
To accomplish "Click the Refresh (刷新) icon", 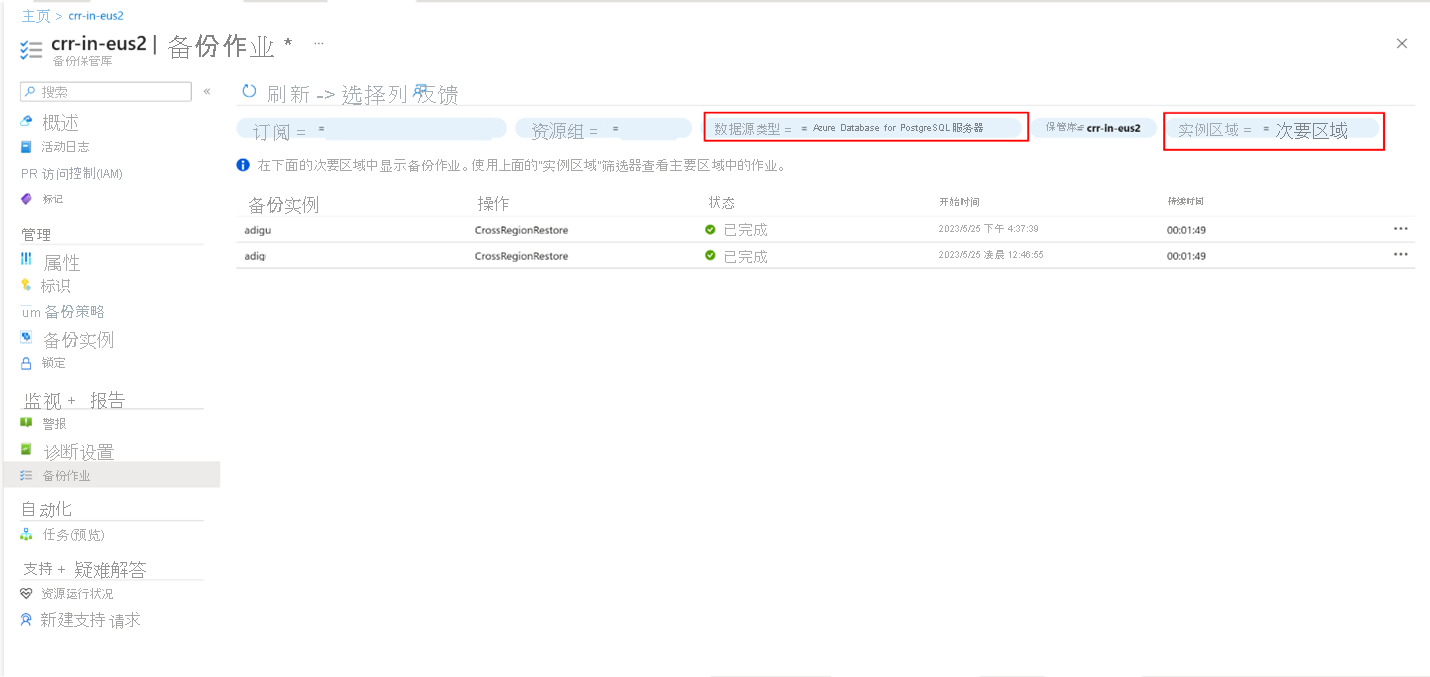I will pos(250,91).
